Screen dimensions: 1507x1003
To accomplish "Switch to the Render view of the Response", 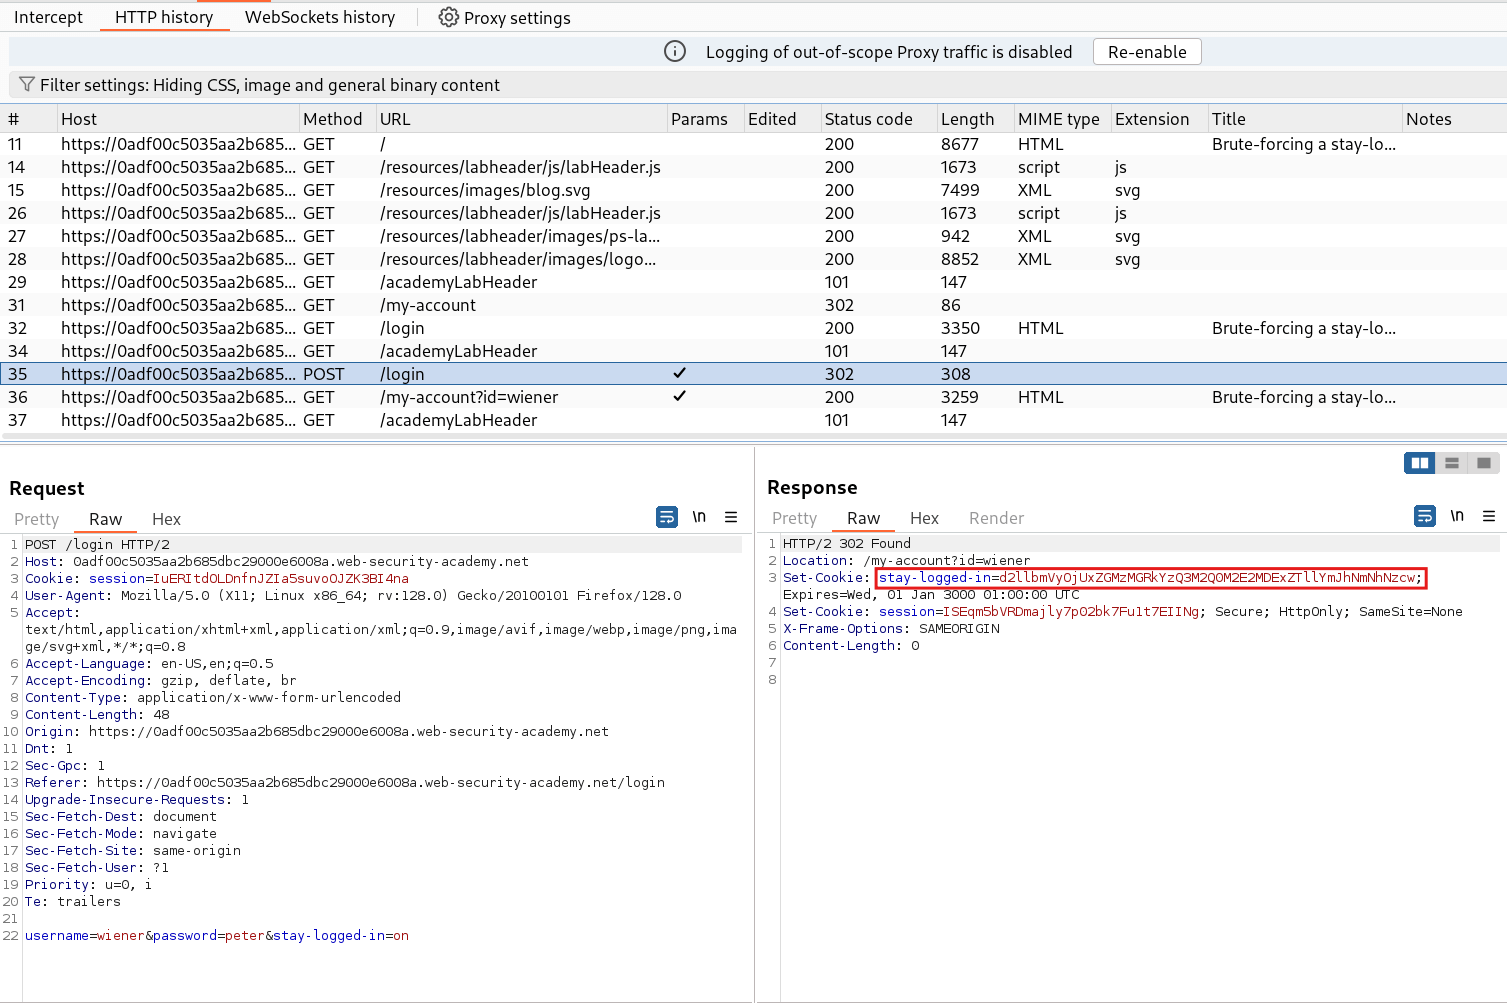I will click(x=995, y=518).
